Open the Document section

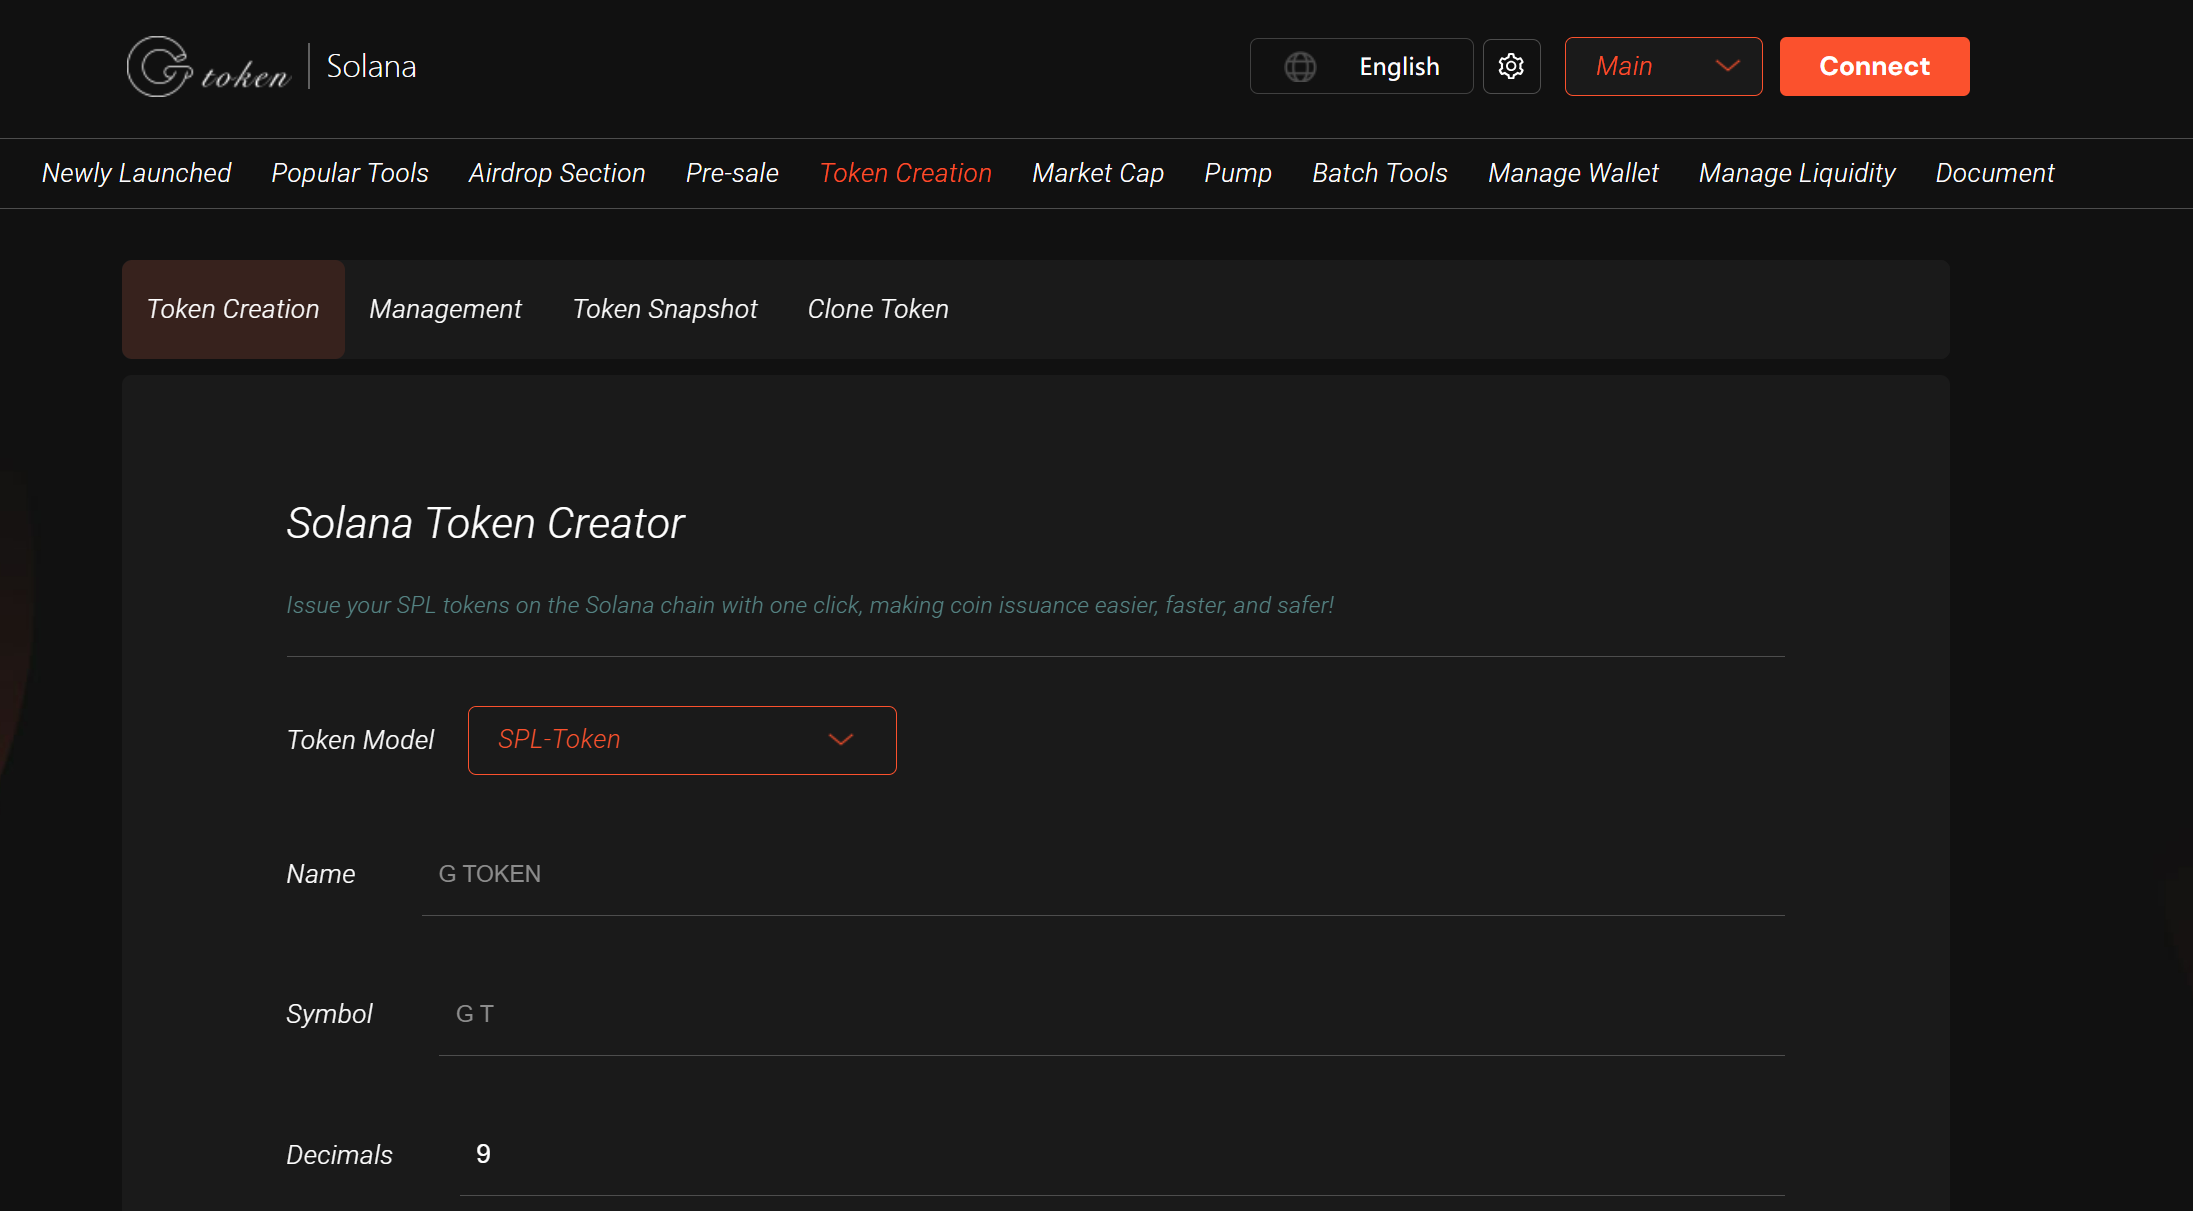click(1994, 173)
